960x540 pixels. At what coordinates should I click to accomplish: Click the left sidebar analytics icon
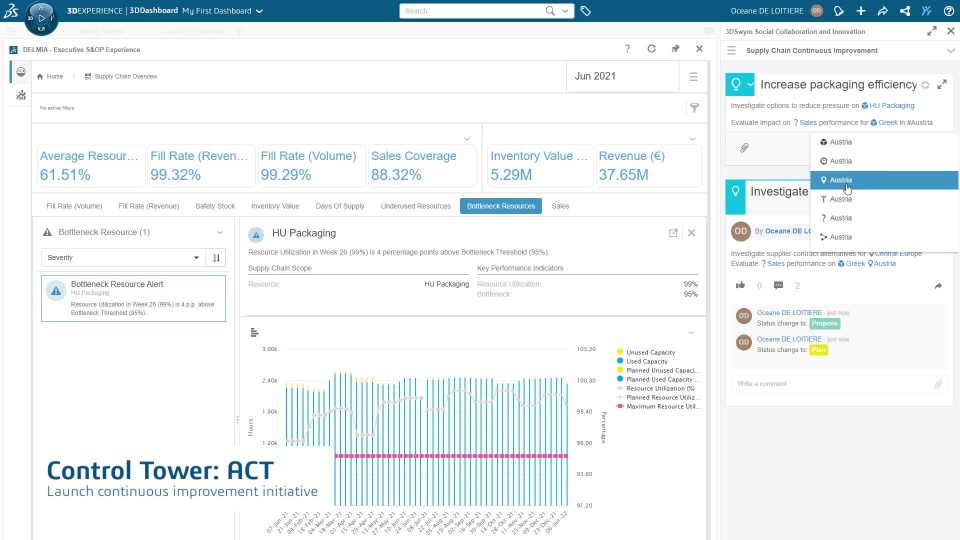(x=21, y=95)
